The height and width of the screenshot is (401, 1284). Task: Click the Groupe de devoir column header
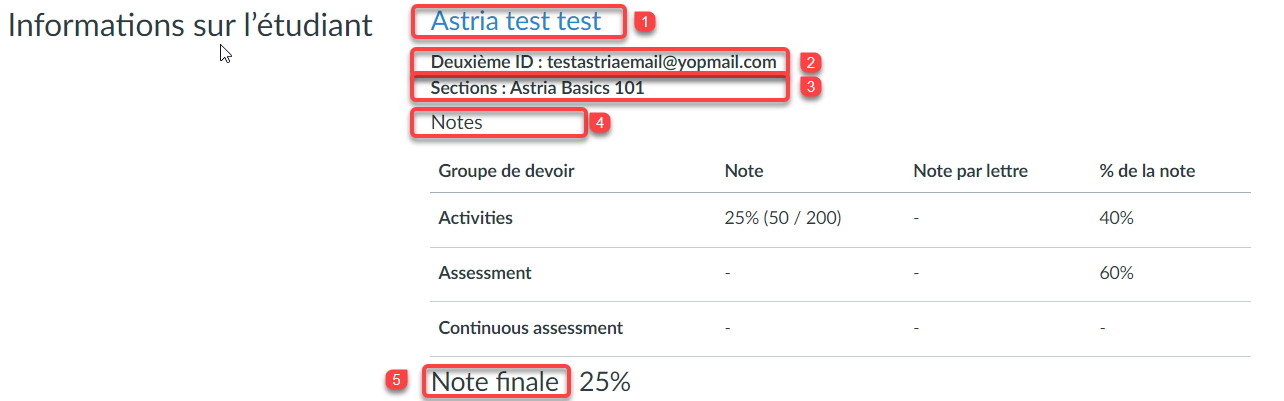pyautogui.click(x=506, y=171)
